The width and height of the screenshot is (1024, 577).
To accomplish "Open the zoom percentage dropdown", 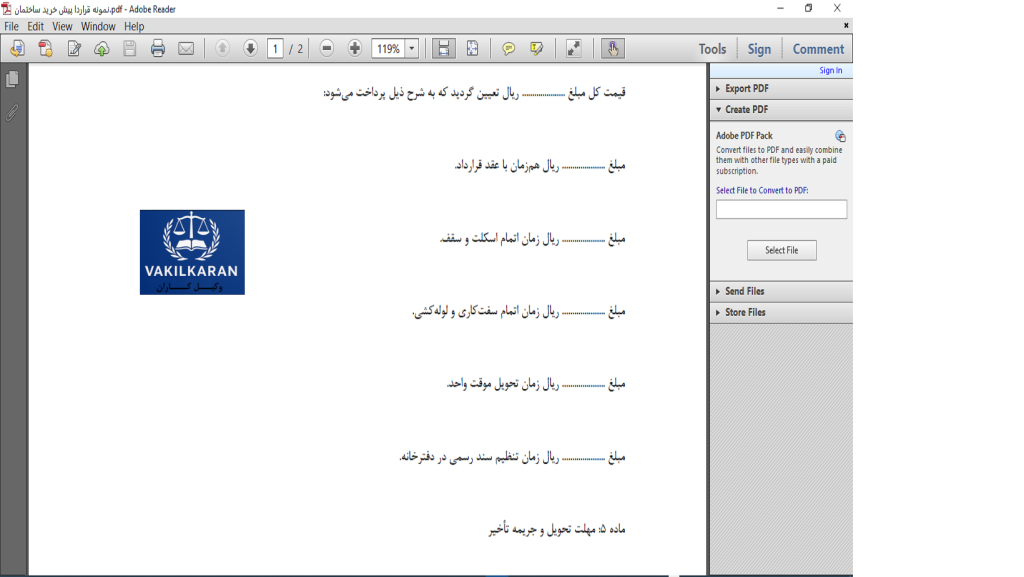I will pos(412,48).
